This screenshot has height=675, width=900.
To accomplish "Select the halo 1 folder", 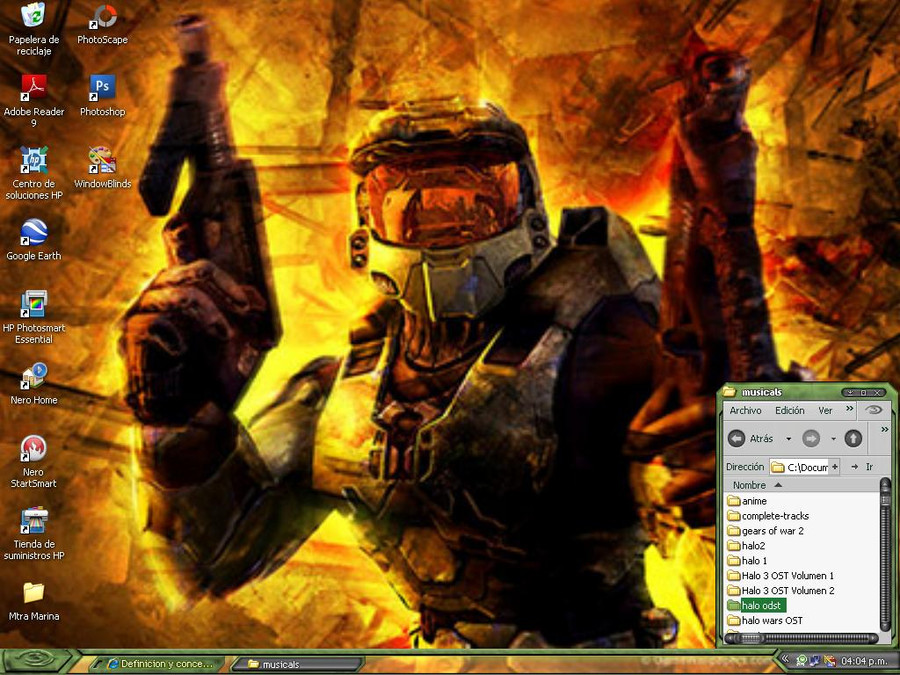I will 747,561.
